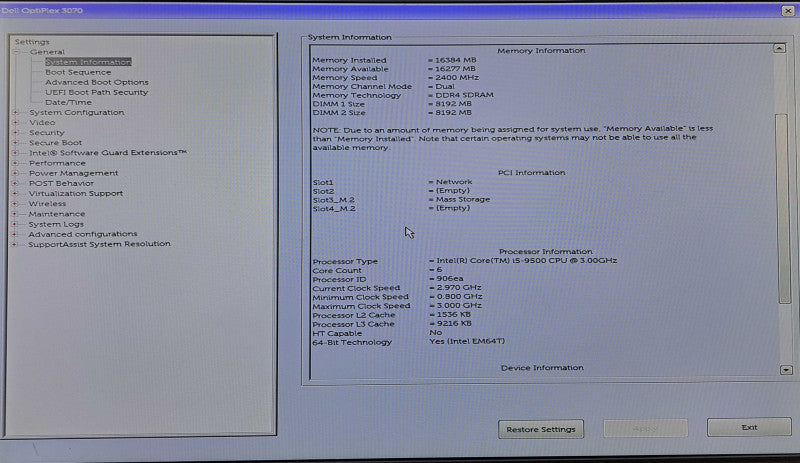Click the DDR4 SDRAM memory technology value

point(464,95)
